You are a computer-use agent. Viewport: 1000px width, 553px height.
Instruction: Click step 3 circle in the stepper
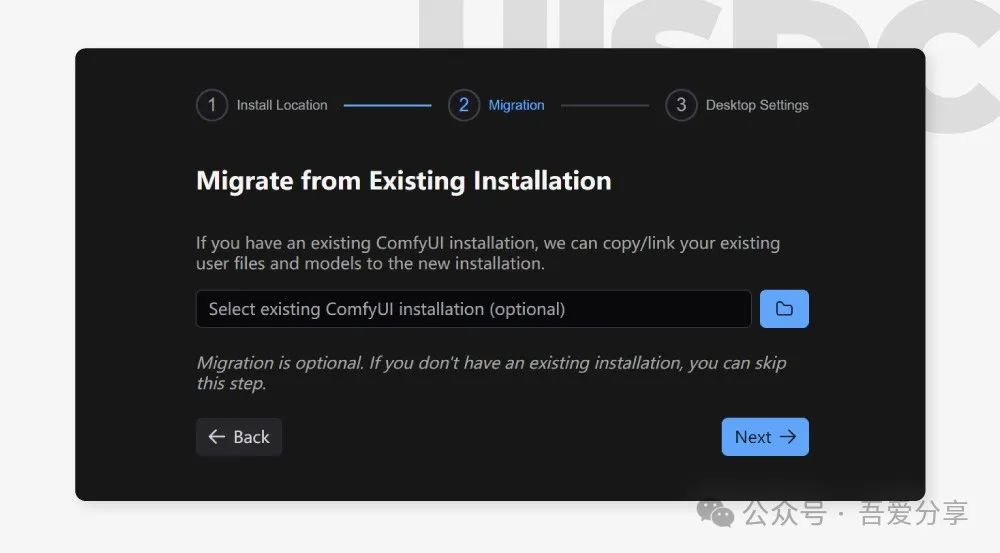pyautogui.click(x=681, y=105)
